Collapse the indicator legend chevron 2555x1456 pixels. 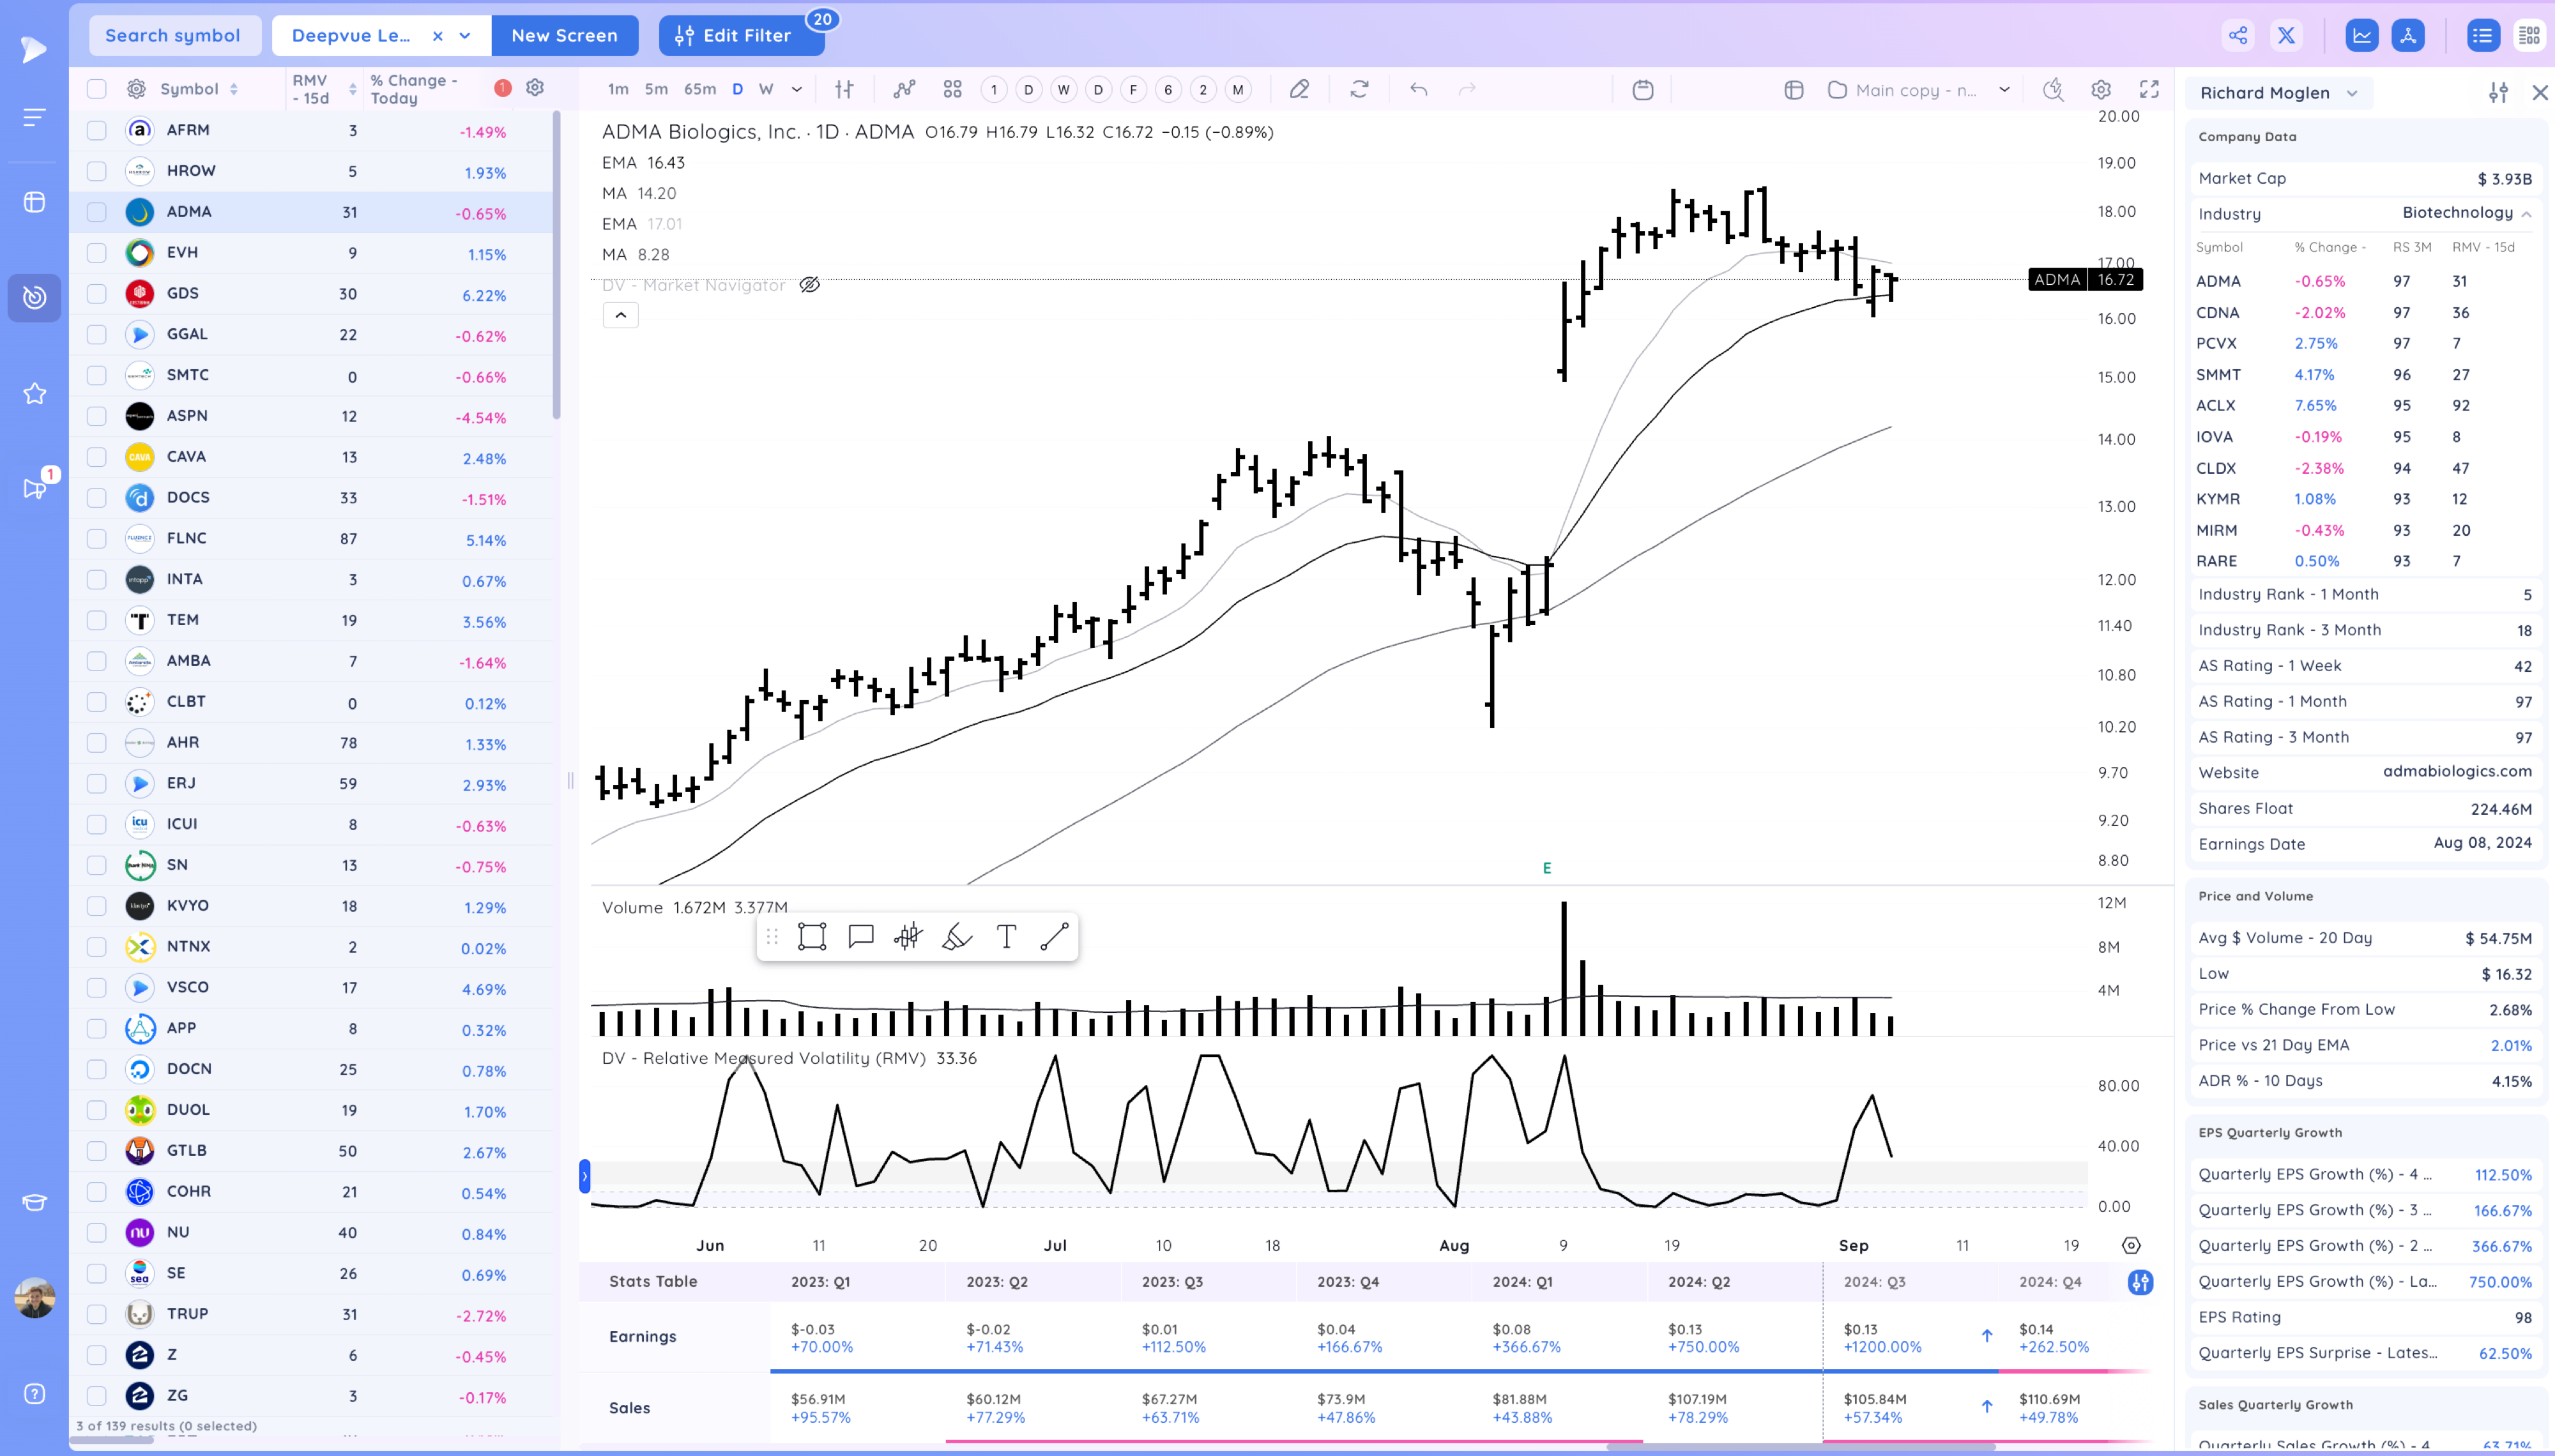click(x=620, y=316)
